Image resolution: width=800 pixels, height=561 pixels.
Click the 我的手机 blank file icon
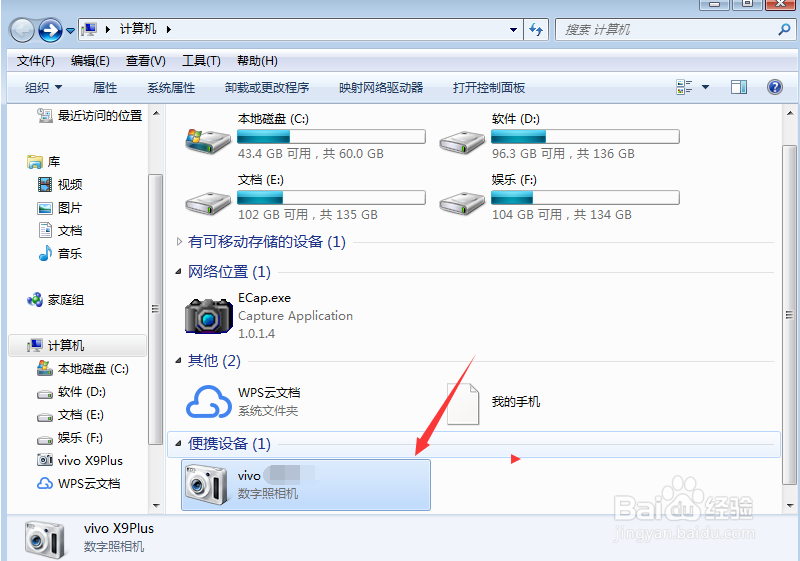pyautogui.click(x=463, y=404)
